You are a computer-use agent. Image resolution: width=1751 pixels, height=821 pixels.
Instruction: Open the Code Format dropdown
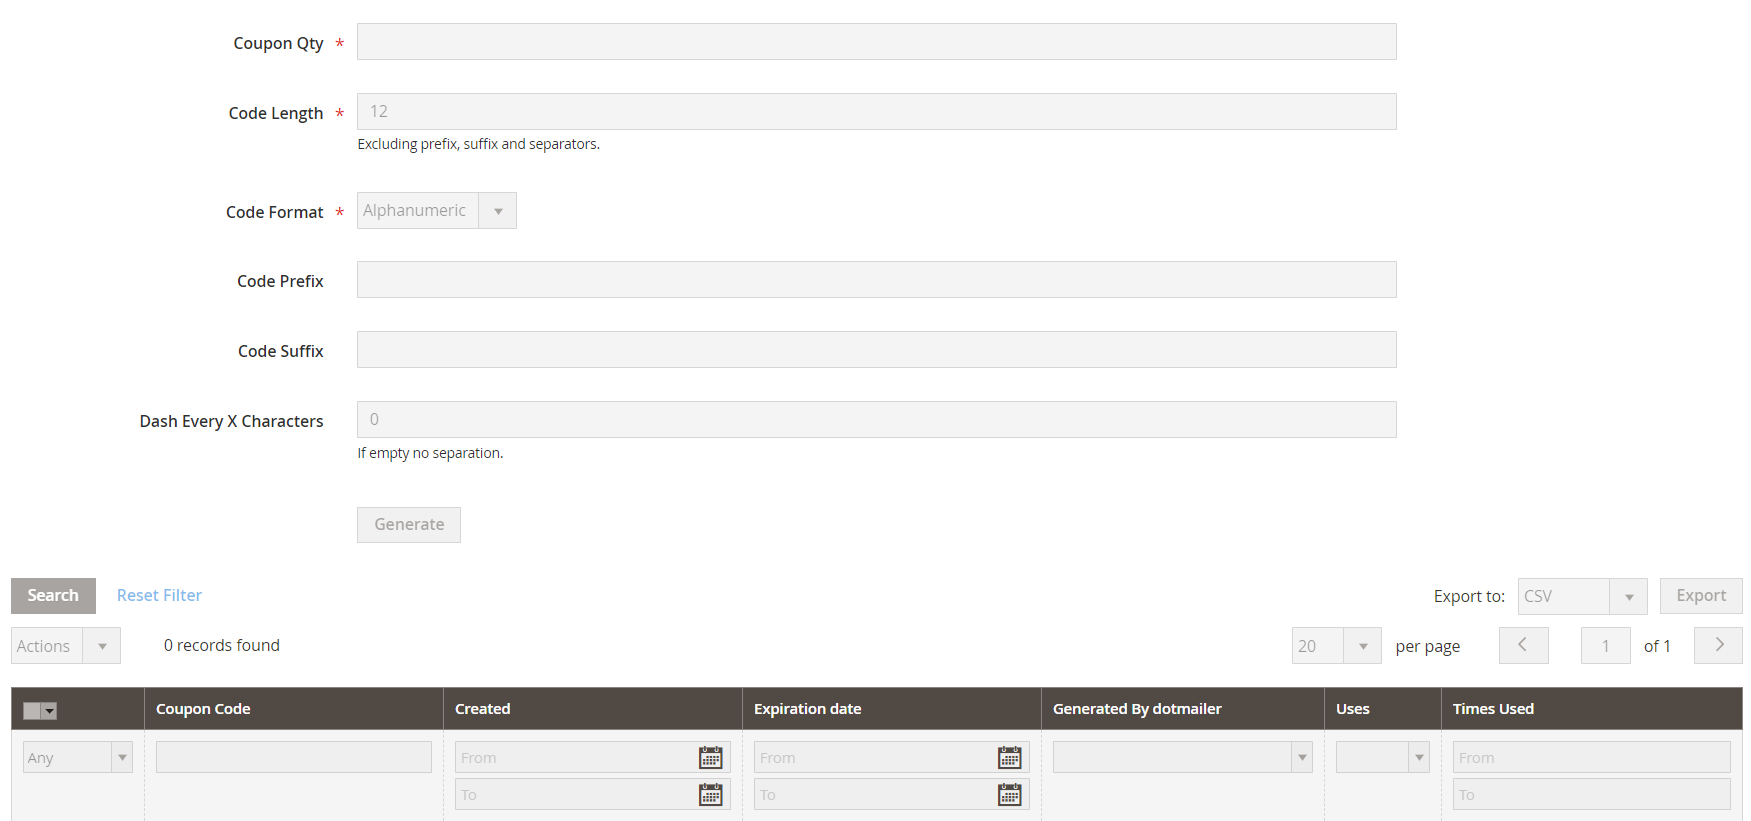[437, 211]
